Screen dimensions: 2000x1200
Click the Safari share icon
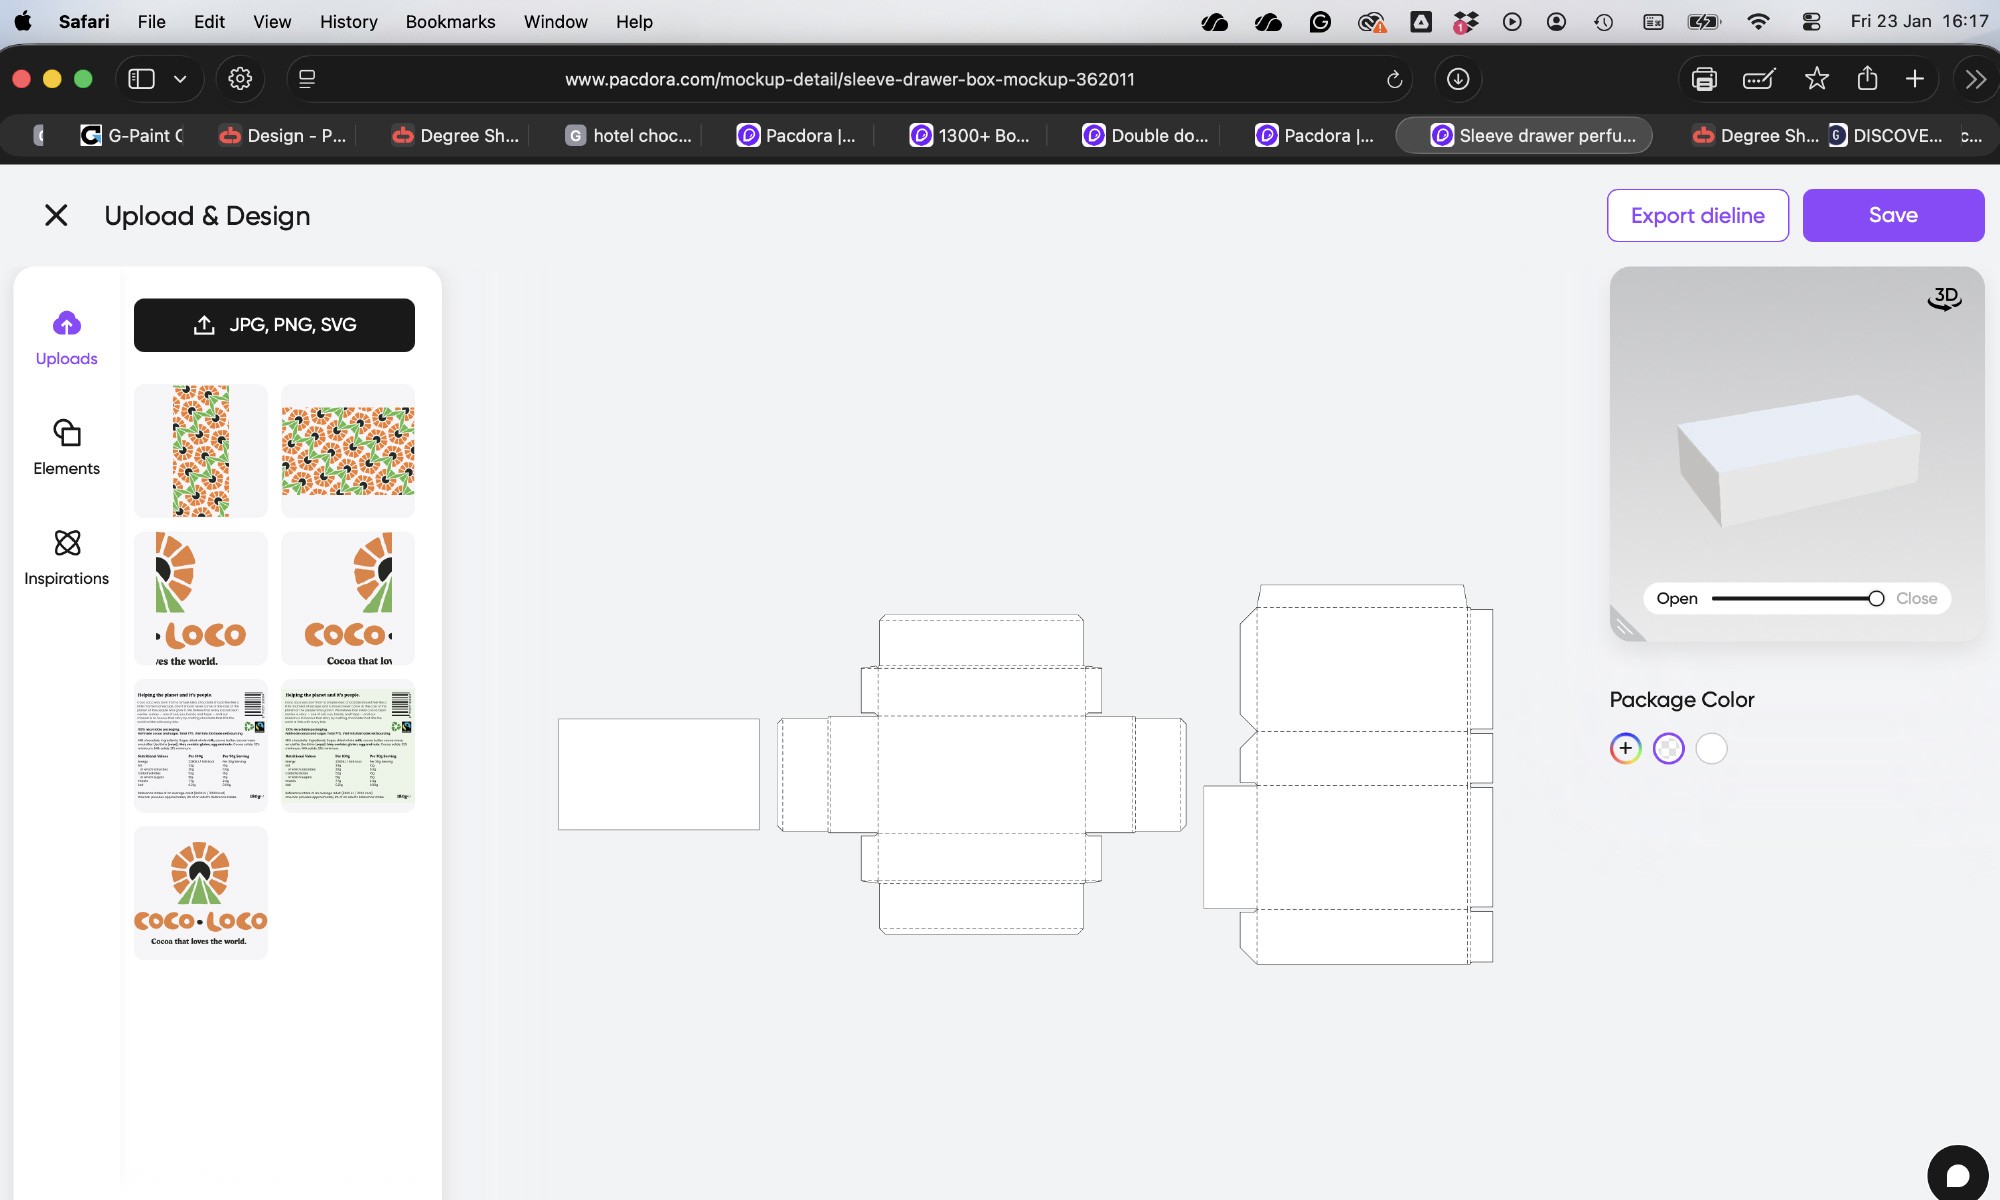click(x=1867, y=79)
